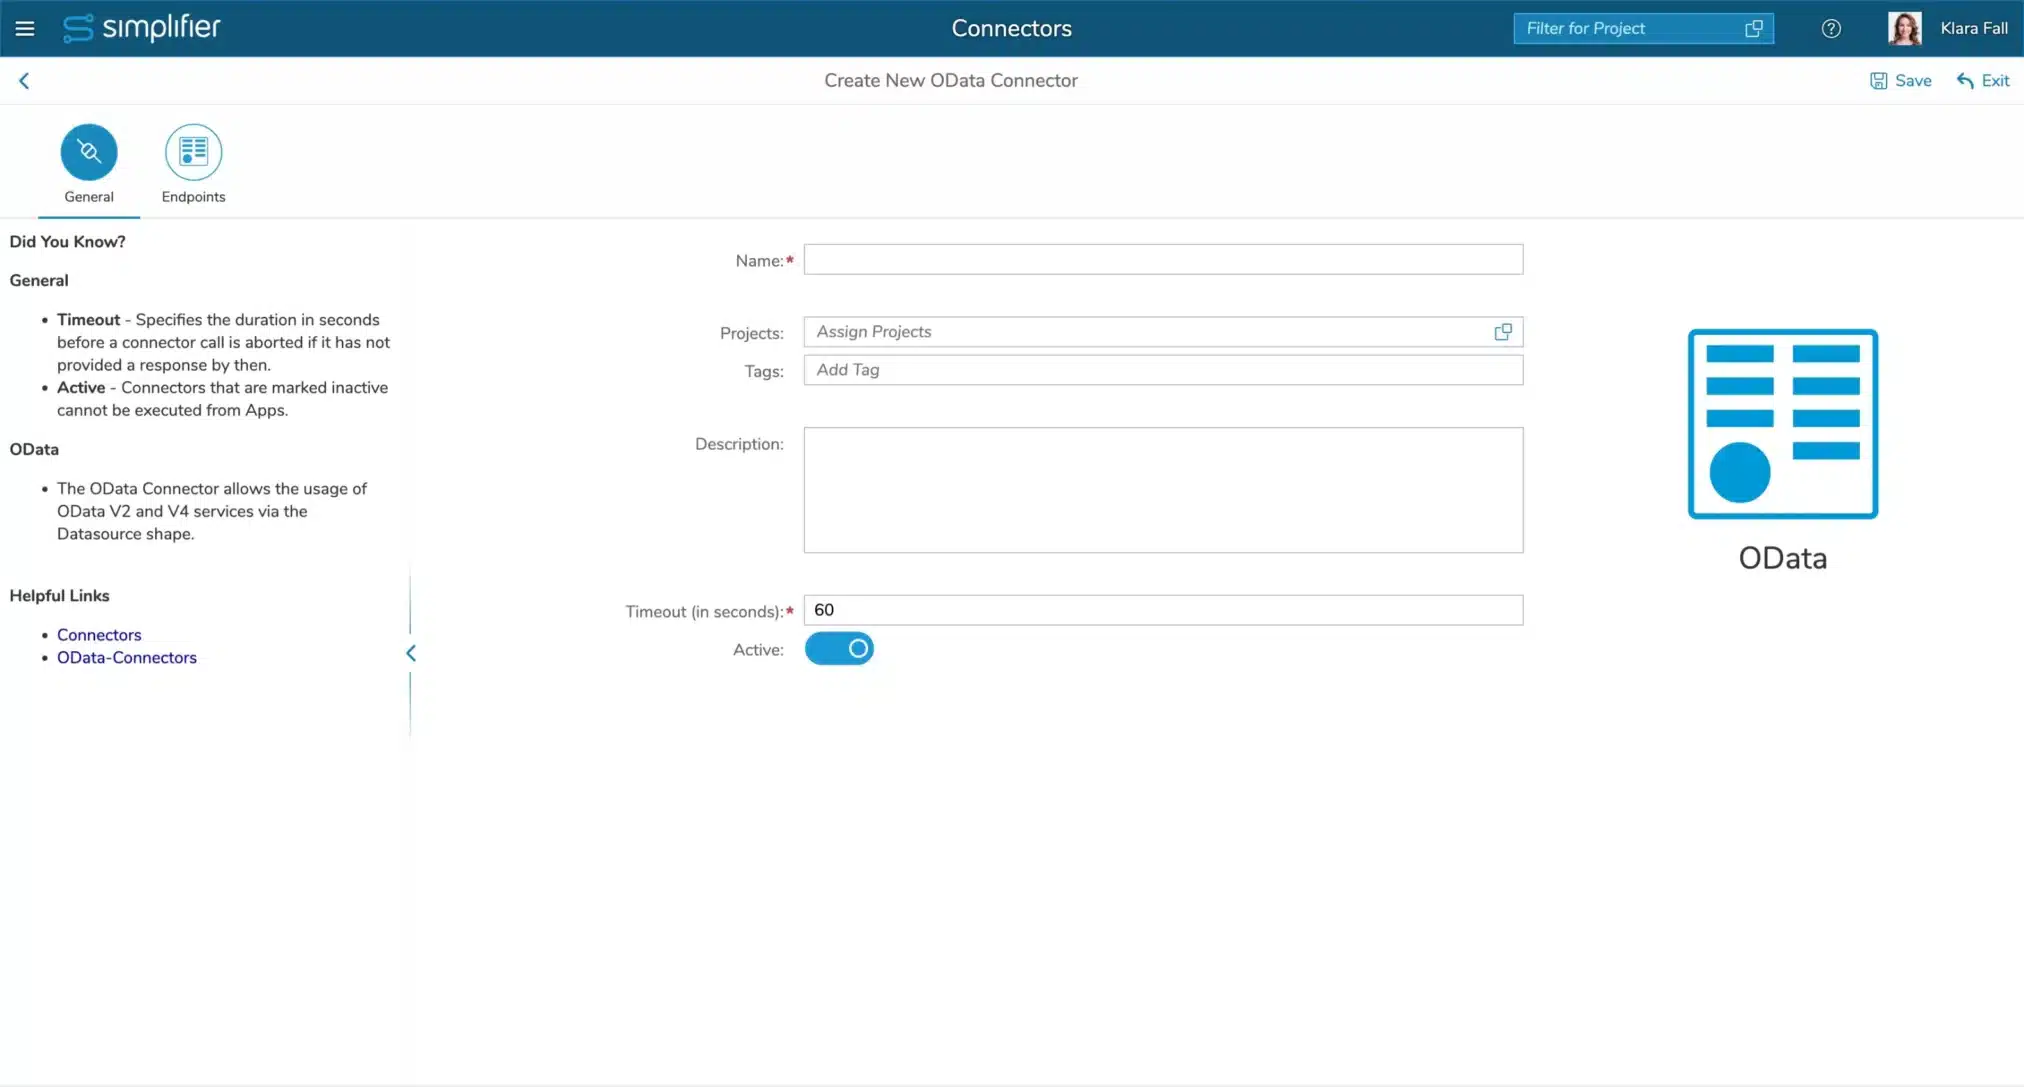Click into the Name input field

[x=1163, y=260]
